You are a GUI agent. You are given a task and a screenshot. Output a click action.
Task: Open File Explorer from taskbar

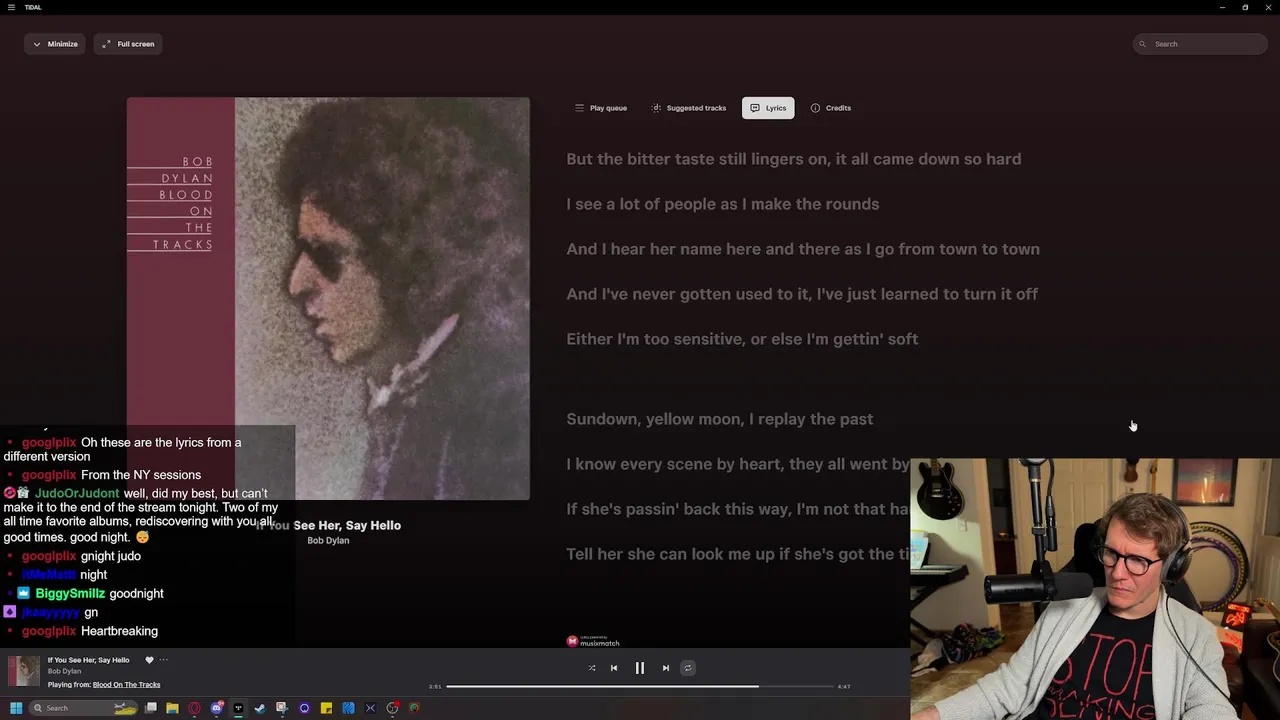pos(172,708)
